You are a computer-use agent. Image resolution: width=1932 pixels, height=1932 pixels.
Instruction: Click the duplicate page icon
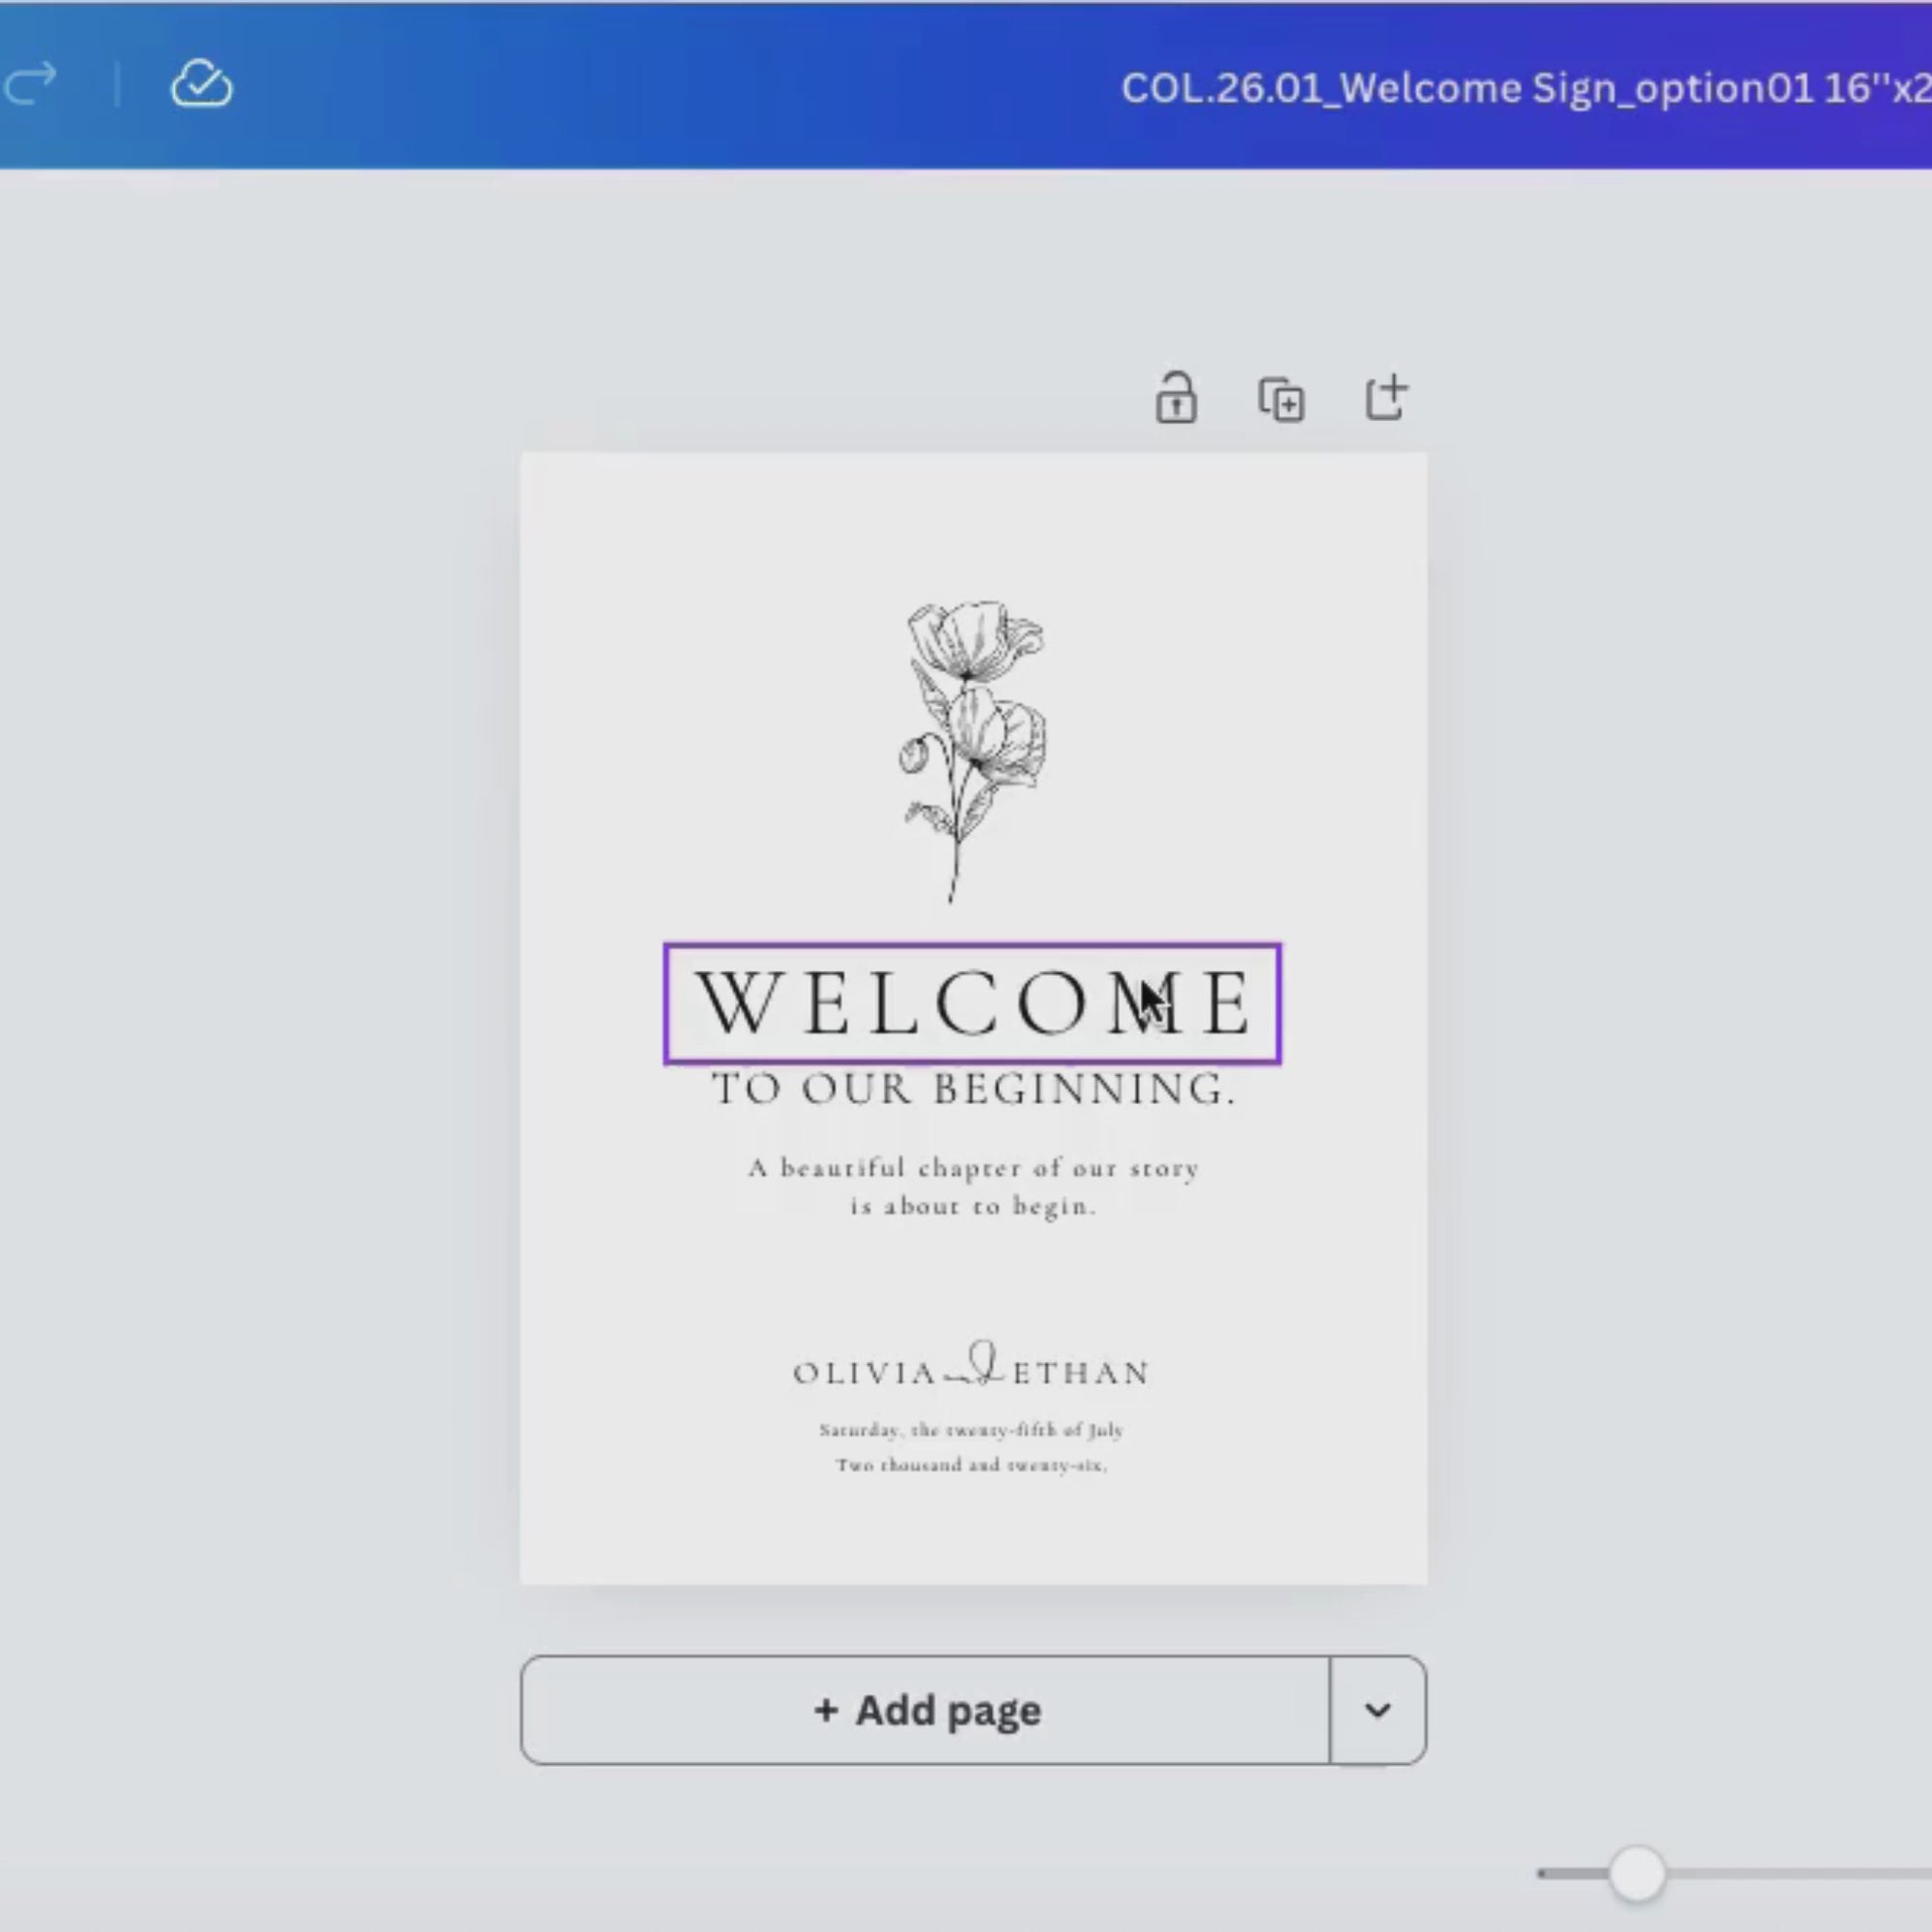point(1281,399)
